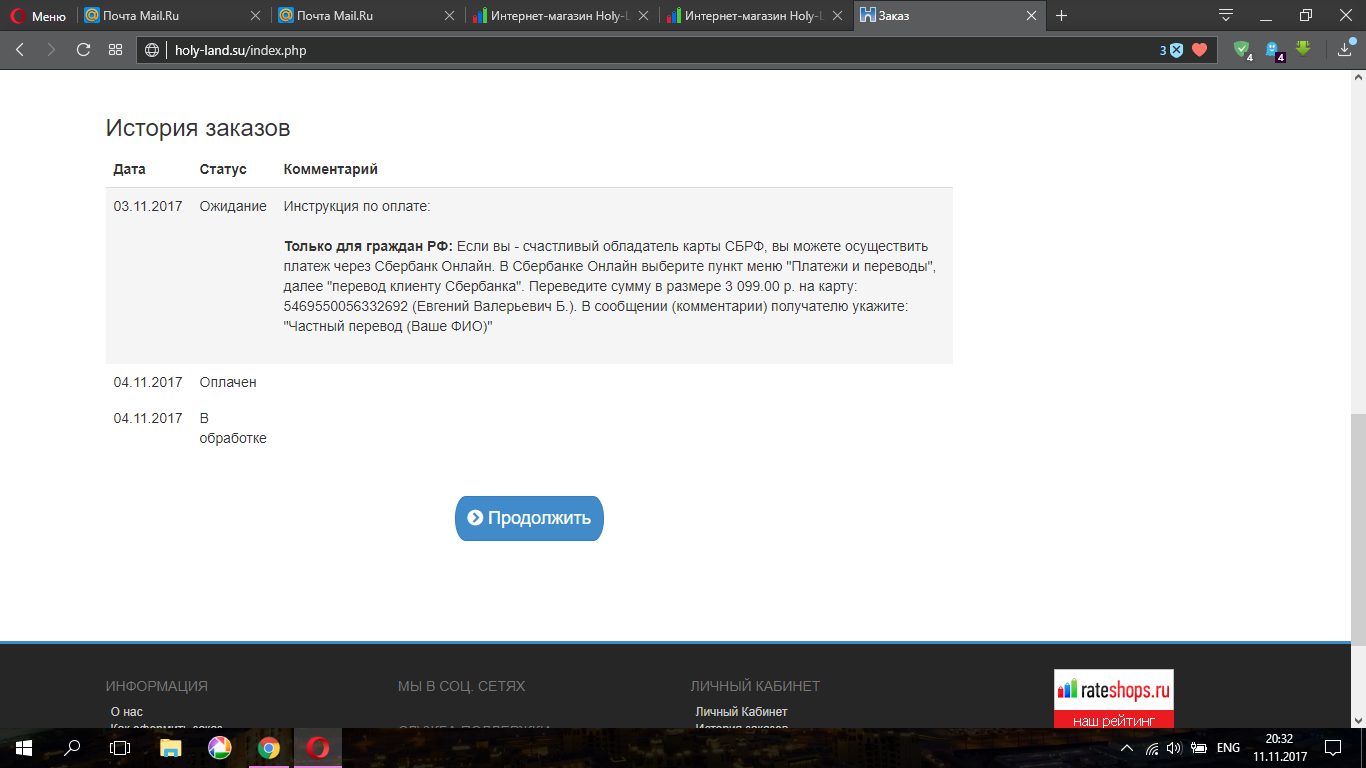Viewport: 1366px width, 768px height.
Task: Click the МЫ В СОЦ. СЕТЯХ footer heading
Action: [x=461, y=686]
